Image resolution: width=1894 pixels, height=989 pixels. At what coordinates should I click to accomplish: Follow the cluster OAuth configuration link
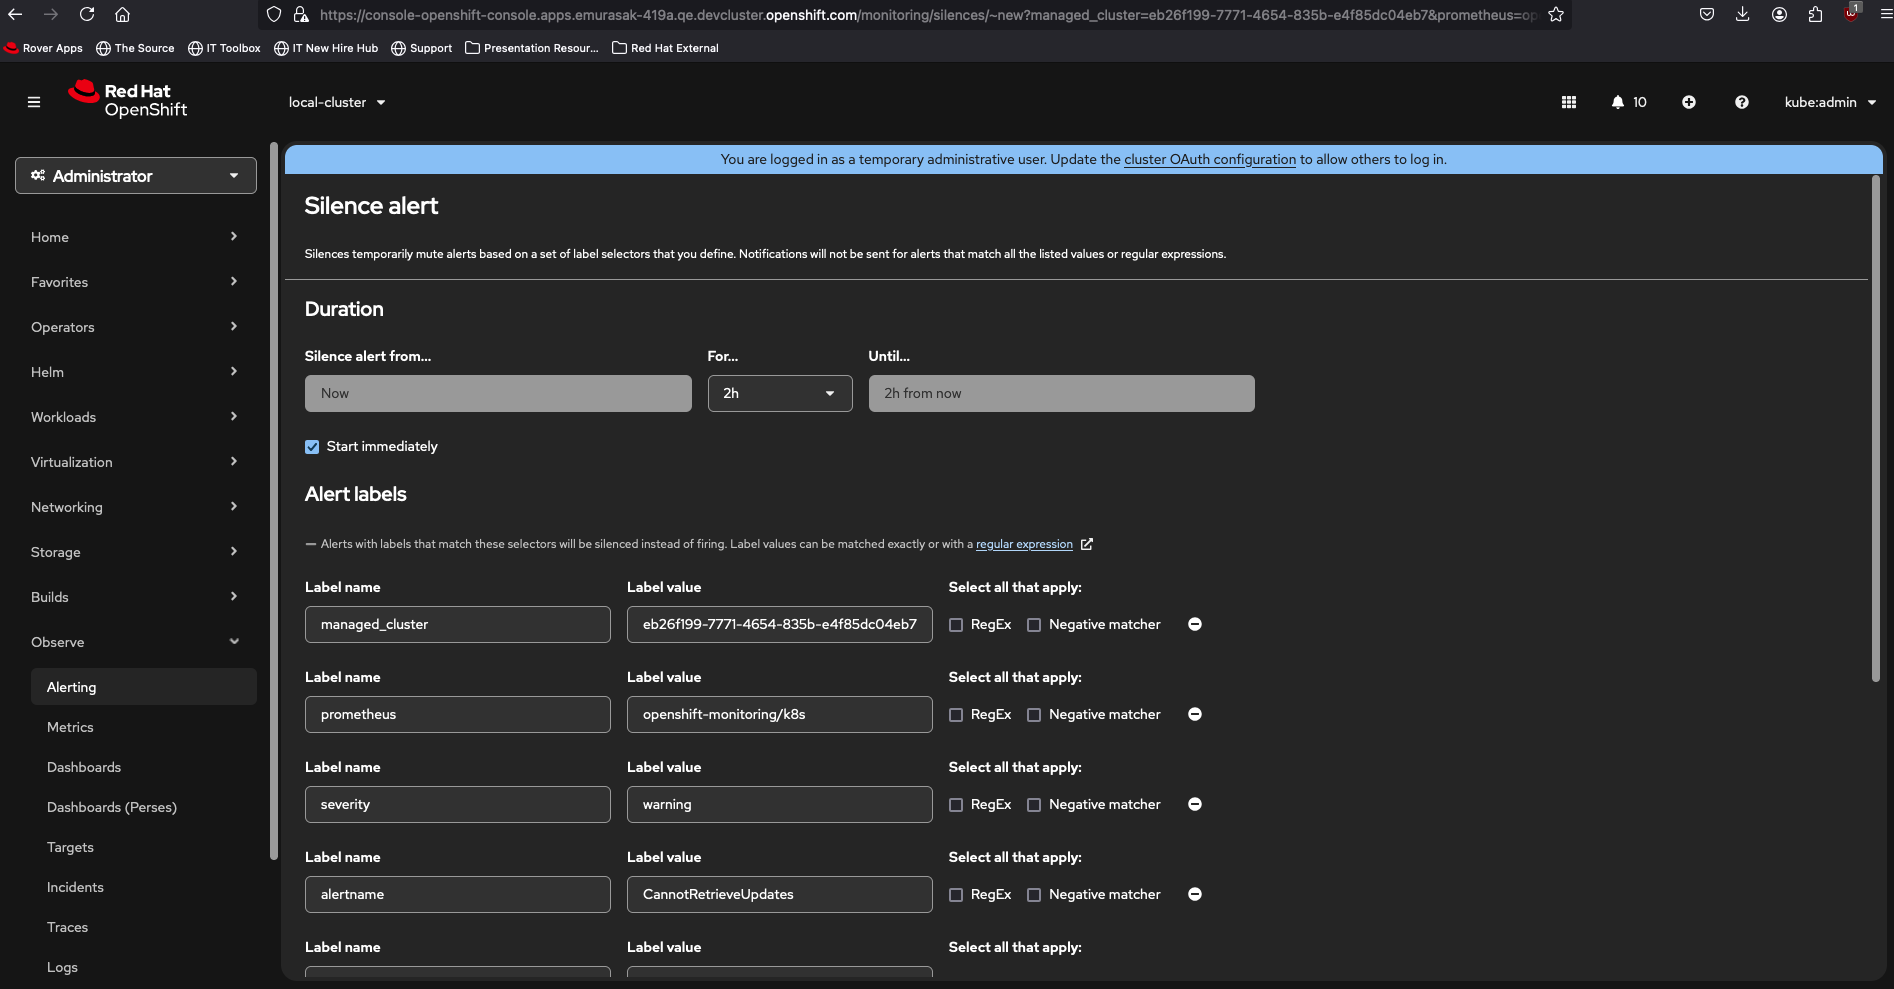click(x=1209, y=159)
